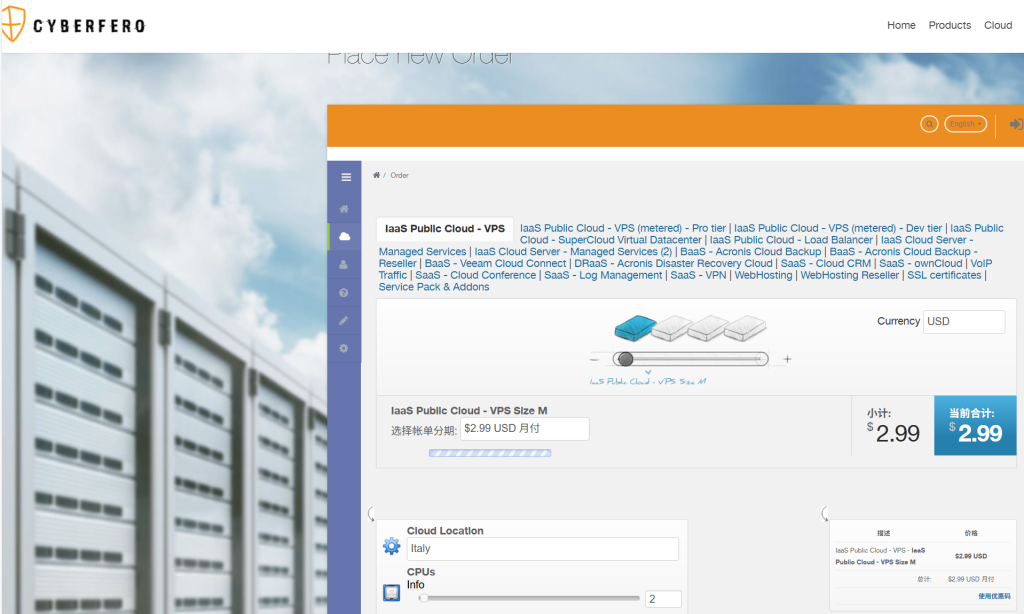Click the plus sign beside size slider
Viewport: 1024px width, 614px height.
(788, 359)
